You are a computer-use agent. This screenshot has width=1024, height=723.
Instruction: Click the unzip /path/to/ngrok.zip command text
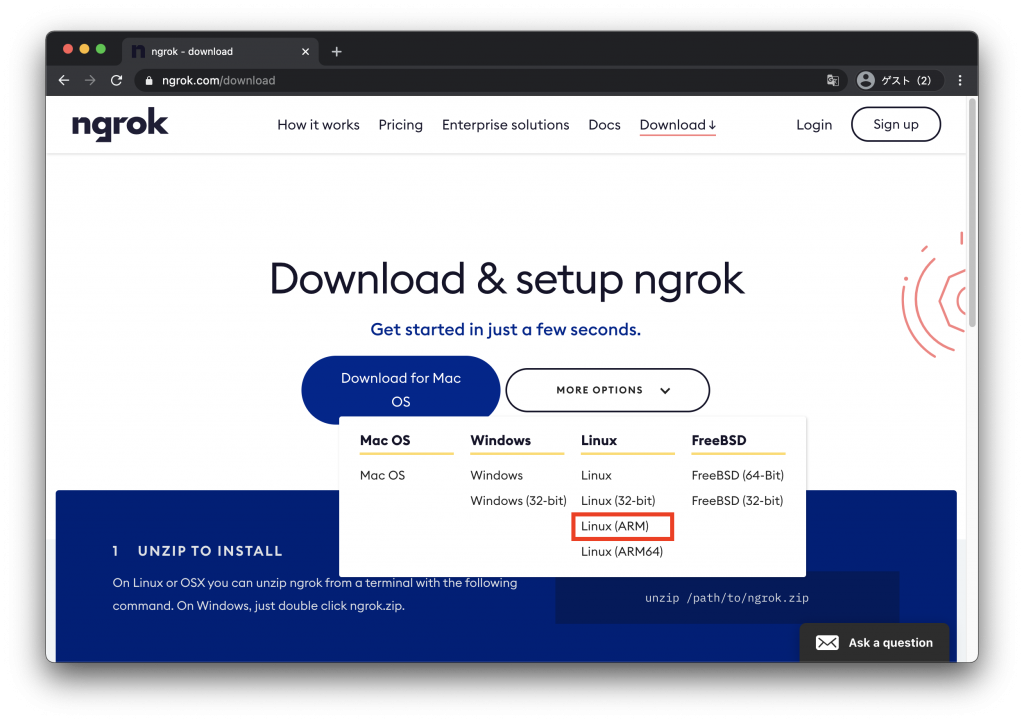pyautogui.click(x=726, y=598)
